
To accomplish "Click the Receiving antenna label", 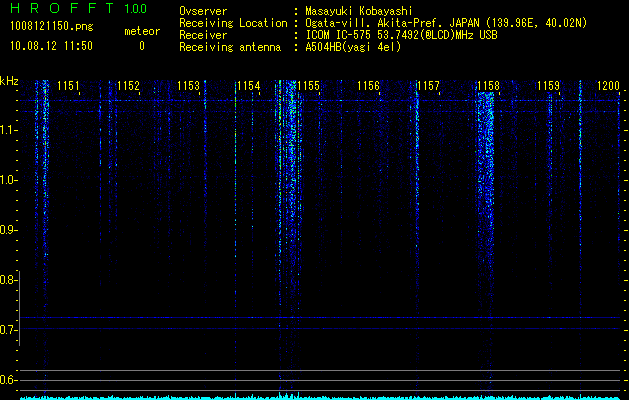I will tap(230, 47).
